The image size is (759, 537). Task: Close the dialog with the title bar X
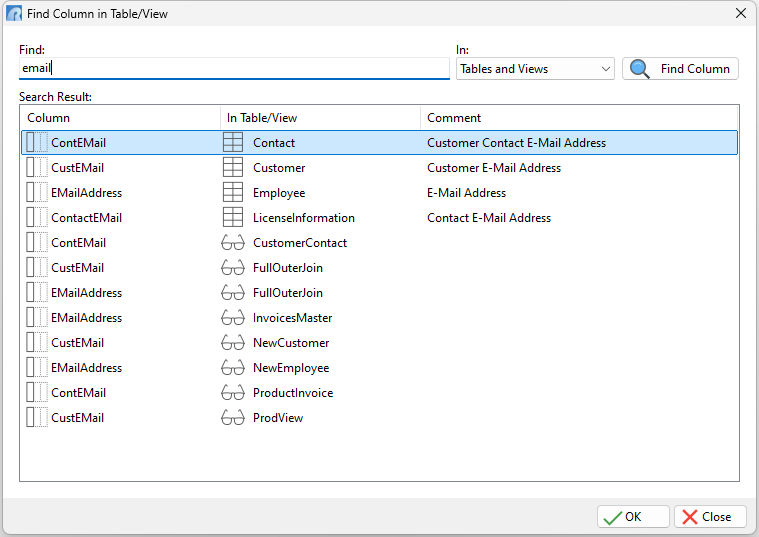741,13
